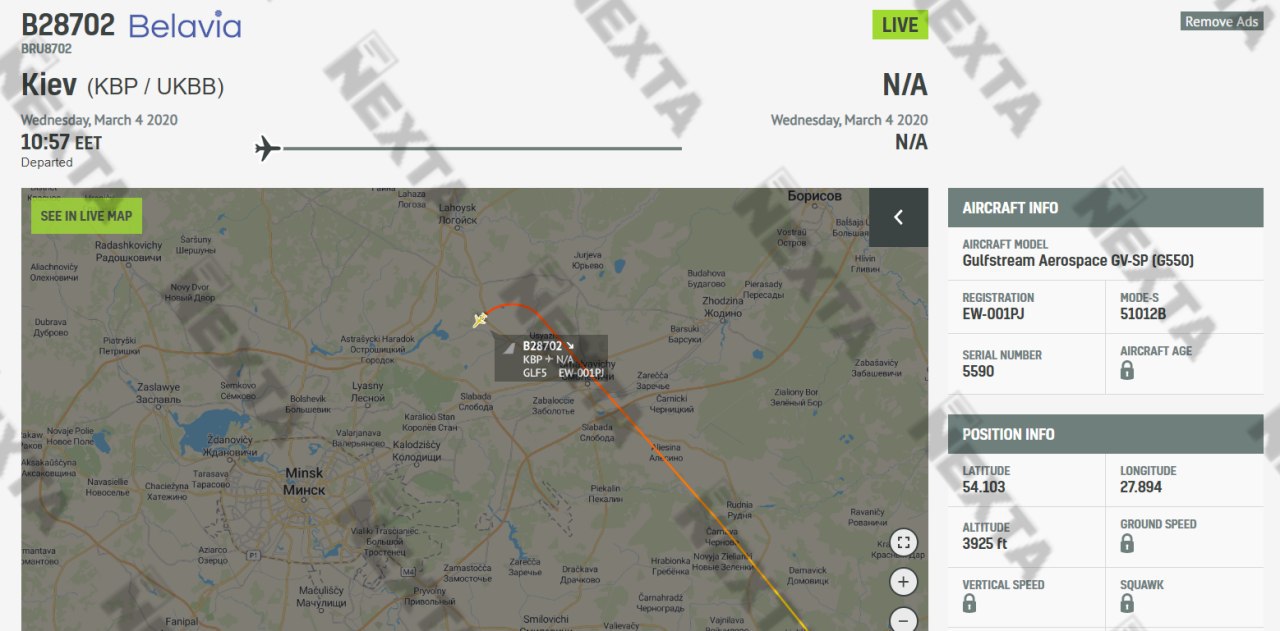Toggle fullscreen map view icon
Viewport: 1280px width, 631px height.
click(903, 543)
